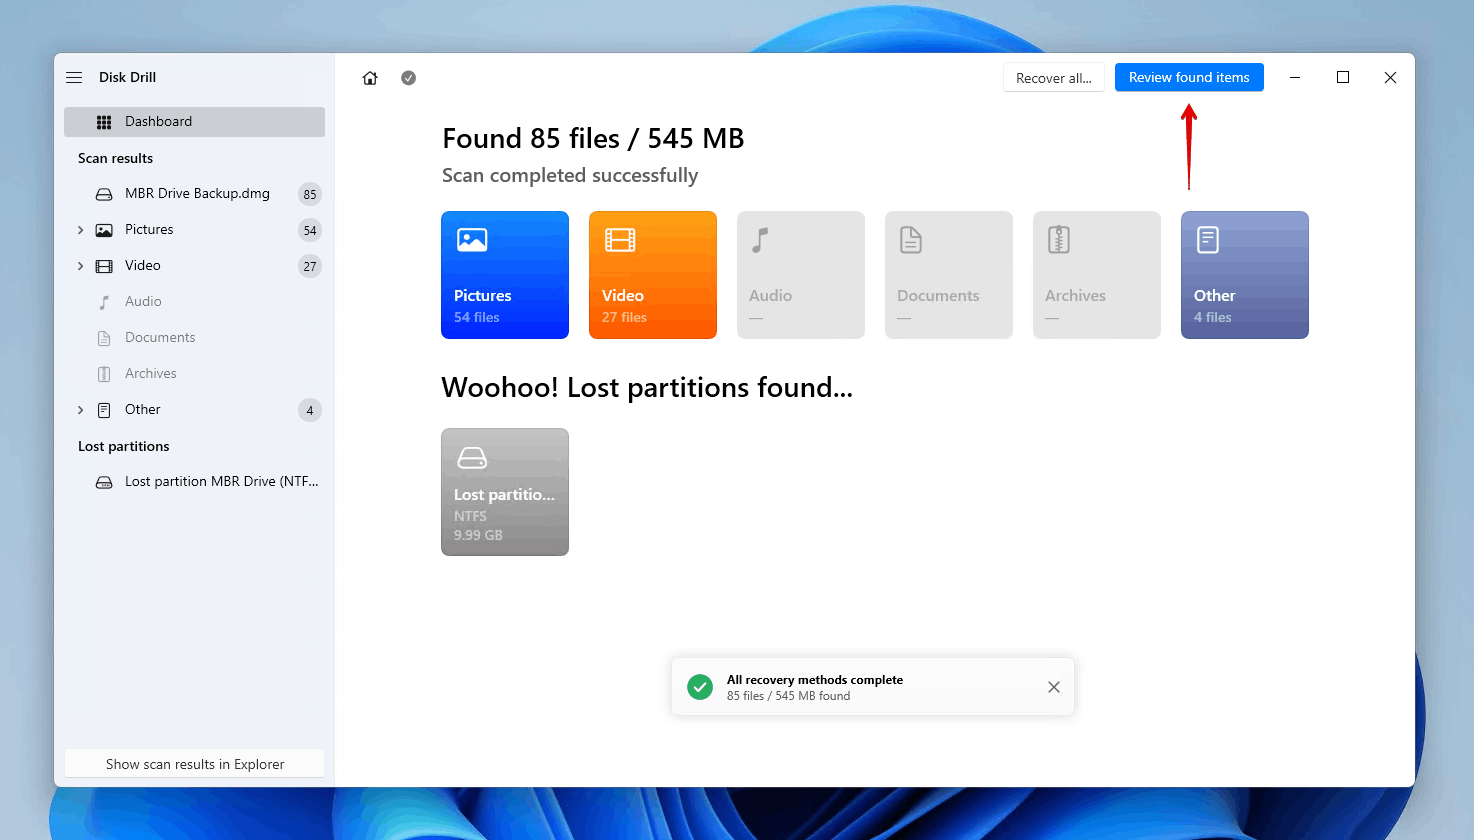Open the Lost partition NTFS 9.99 GB card
This screenshot has height=840, width=1474.
pos(505,492)
